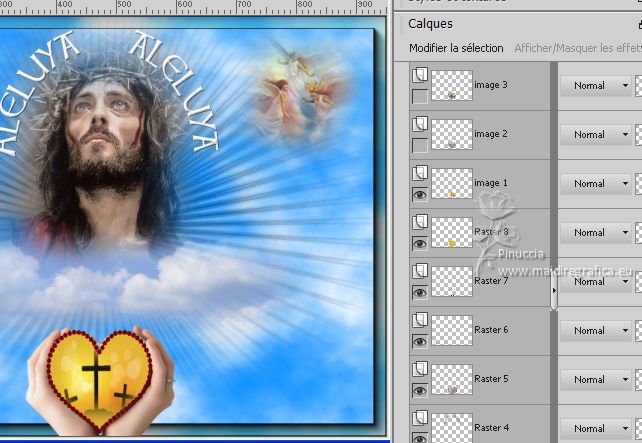642x443 pixels.
Task: Hide the Raster 6 layer
Action: pos(420,342)
